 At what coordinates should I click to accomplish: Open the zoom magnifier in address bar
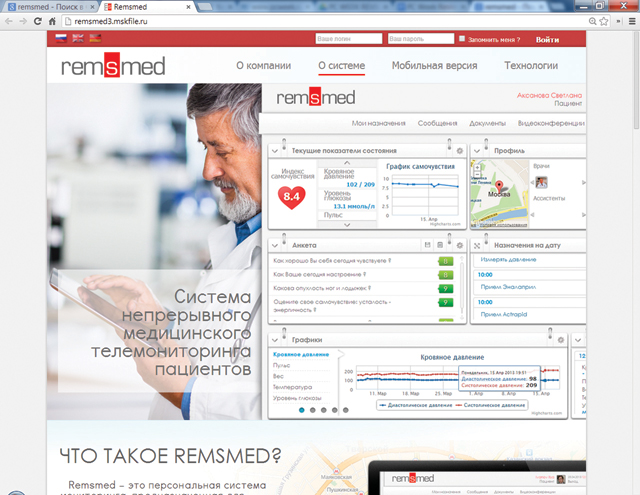593,21
